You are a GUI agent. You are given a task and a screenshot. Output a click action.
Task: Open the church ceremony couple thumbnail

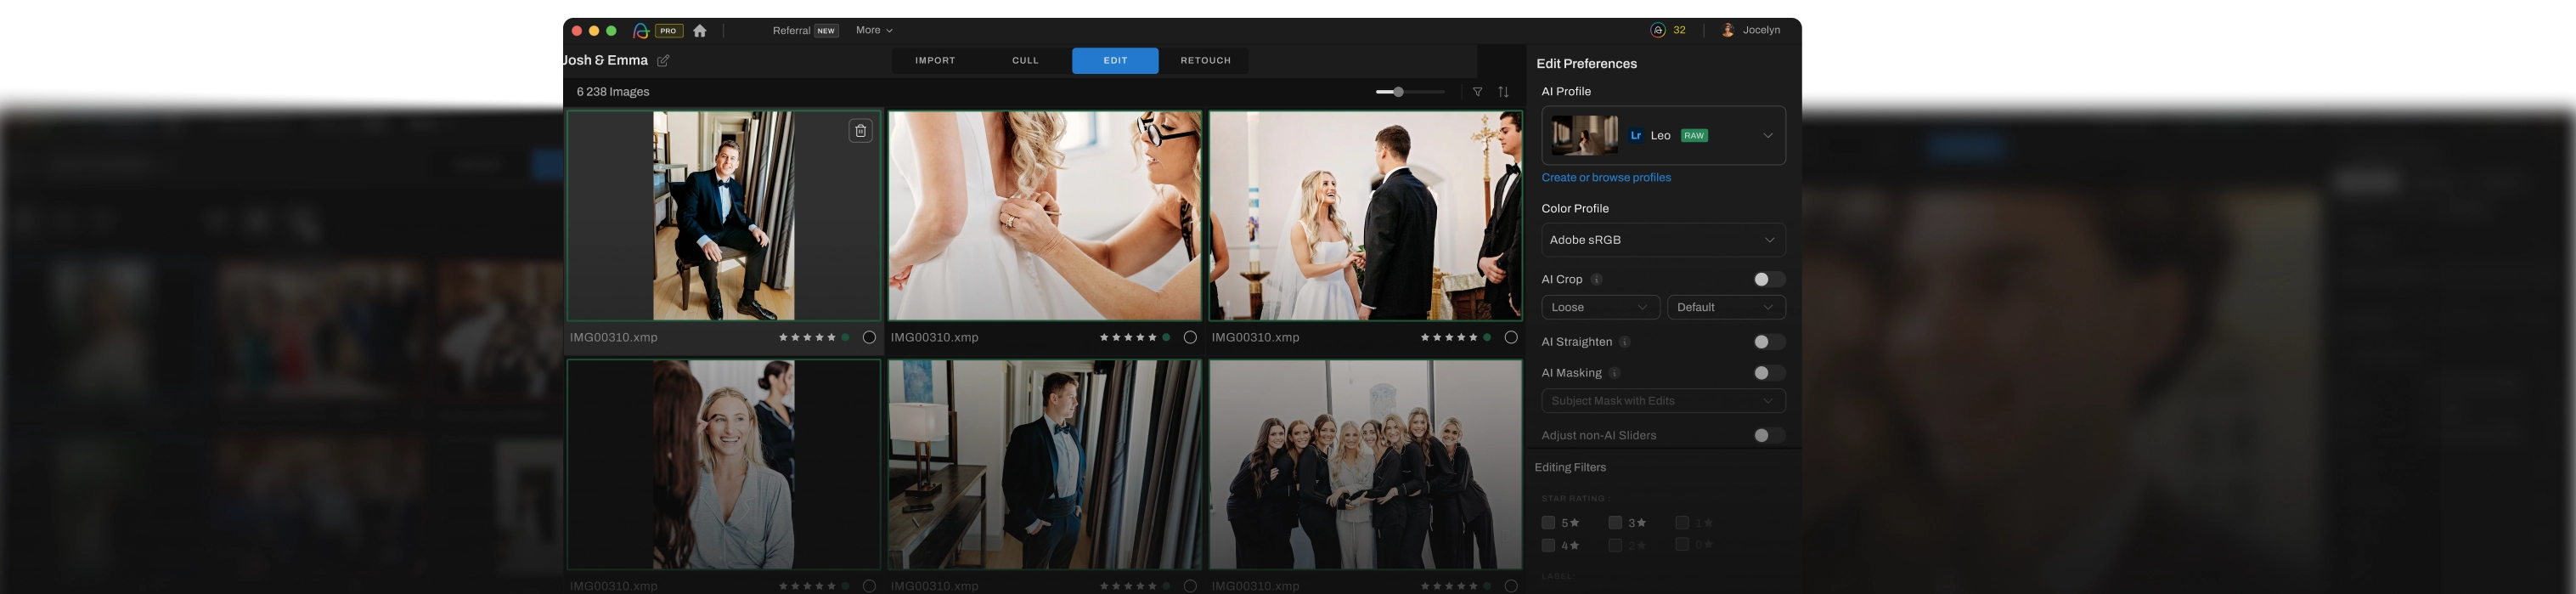click(1365, 216)
